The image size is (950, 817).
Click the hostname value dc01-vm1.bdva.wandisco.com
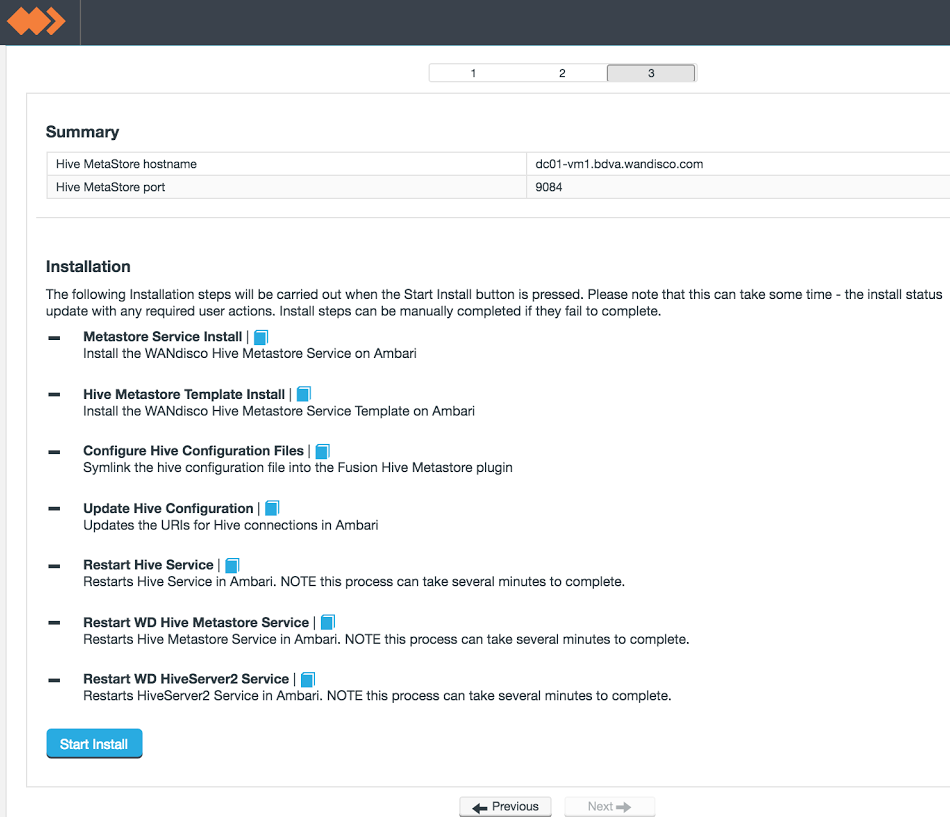tap(619, 164)
